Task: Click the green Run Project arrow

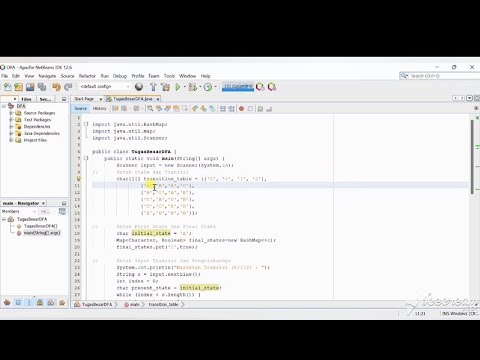Action: click(x=178, y=87)
